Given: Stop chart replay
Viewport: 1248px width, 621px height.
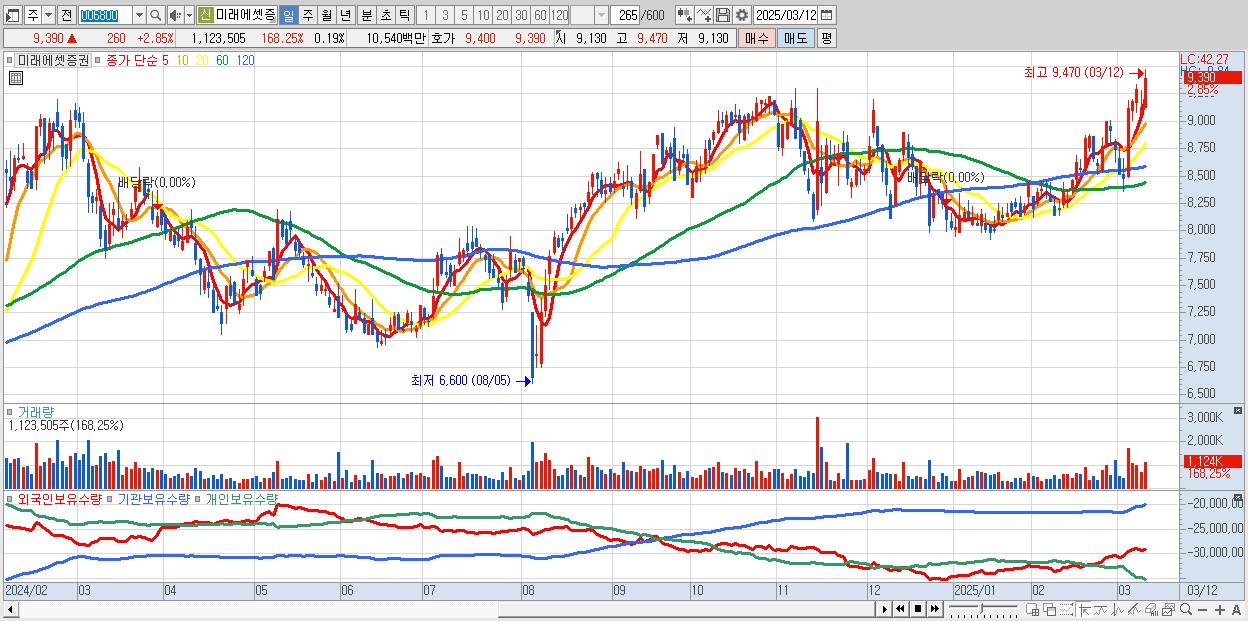Looking at the screenshot, I should click(918, 609).
